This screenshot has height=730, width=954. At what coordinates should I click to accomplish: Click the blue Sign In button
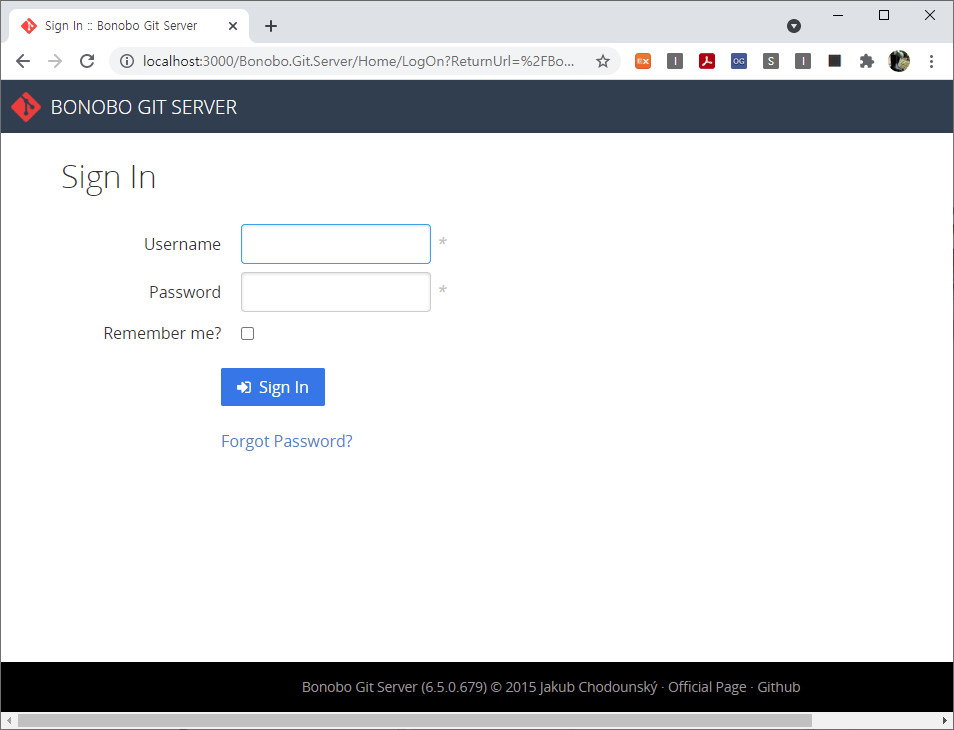click(273, 387)
